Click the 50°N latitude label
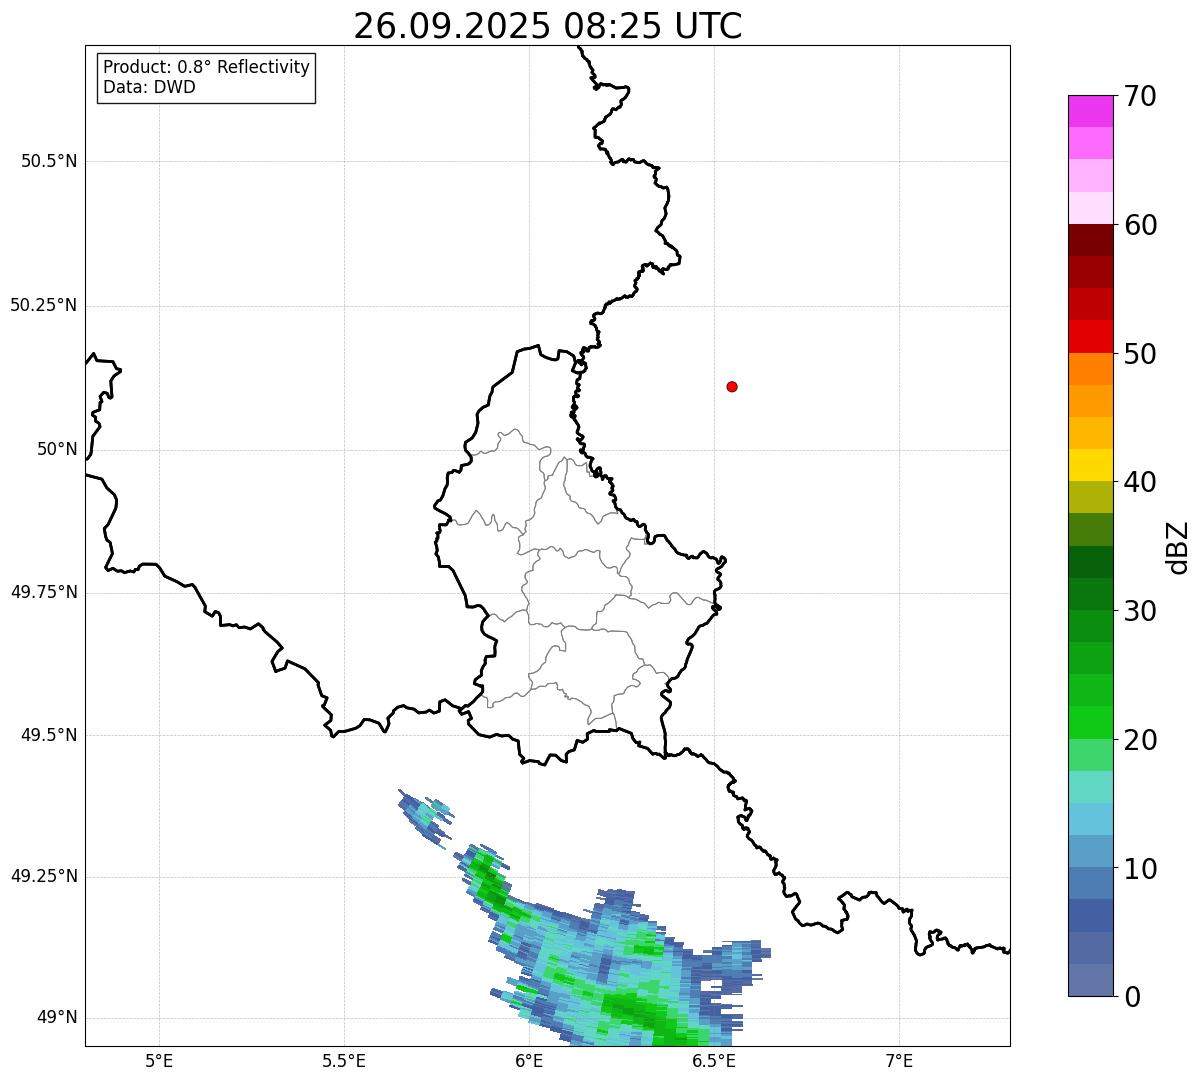This screenshot has height=1081, width=1202. point(57,449)
